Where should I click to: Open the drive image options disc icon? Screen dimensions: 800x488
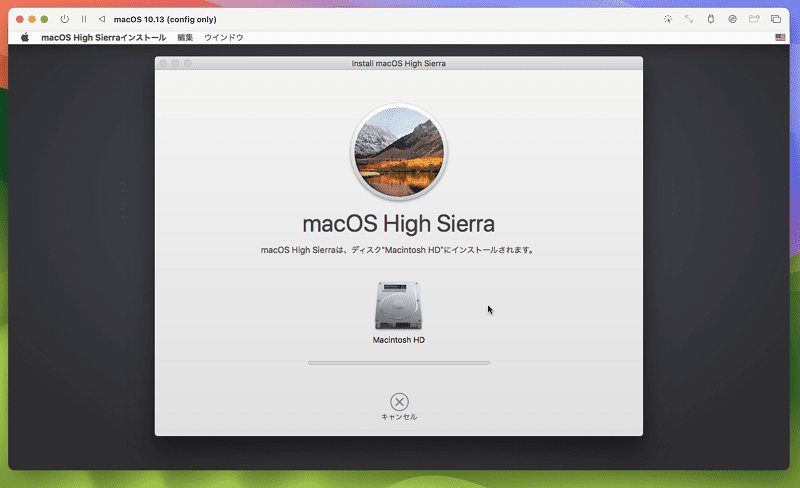(732, 19)
